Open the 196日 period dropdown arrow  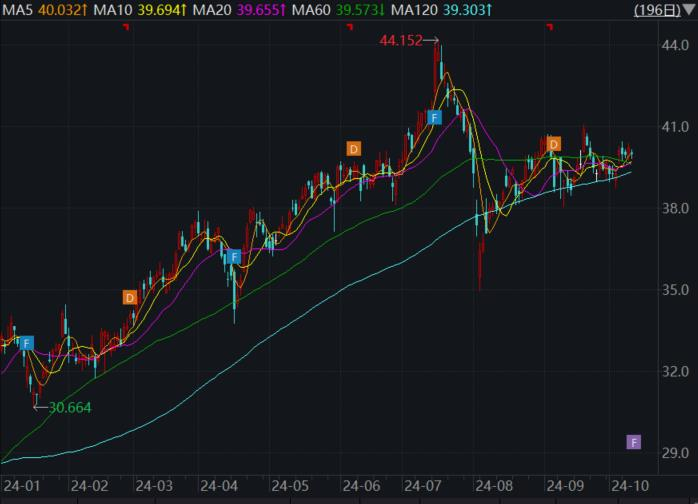tap(689, 9)
